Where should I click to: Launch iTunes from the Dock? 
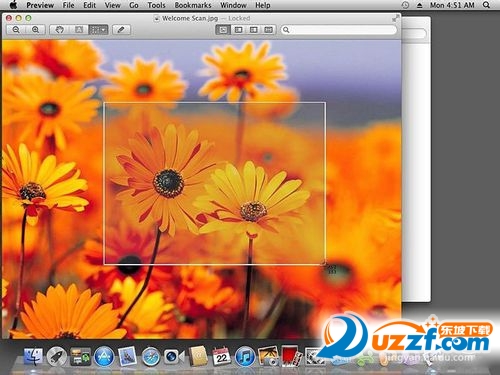(x=245, y=357)
